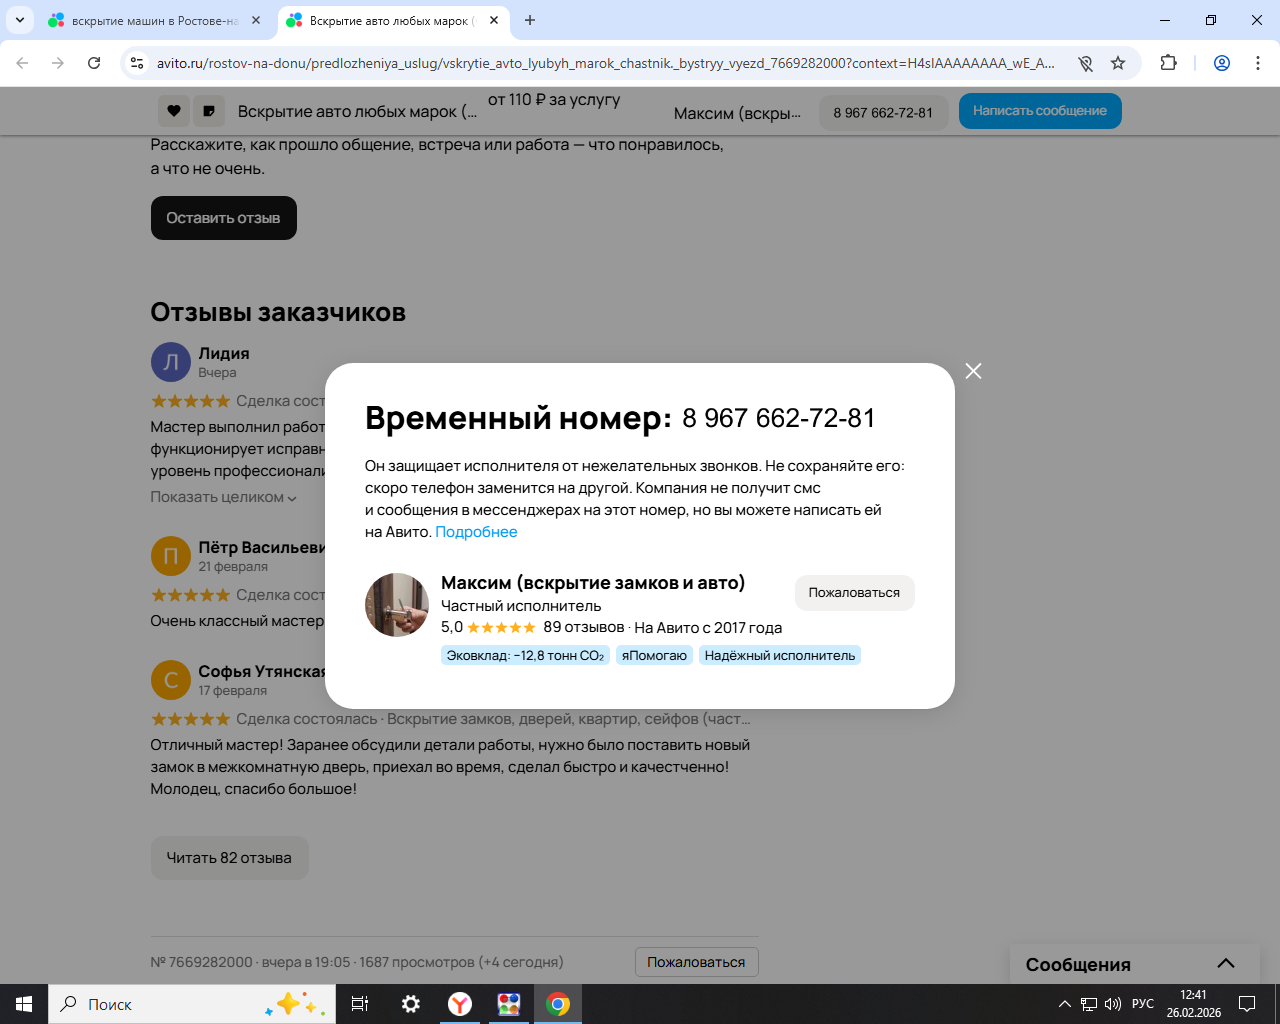This screenshot has width=1280, height=1024.
Task: Click the note icon beside the heart
Action: [209, 111]
